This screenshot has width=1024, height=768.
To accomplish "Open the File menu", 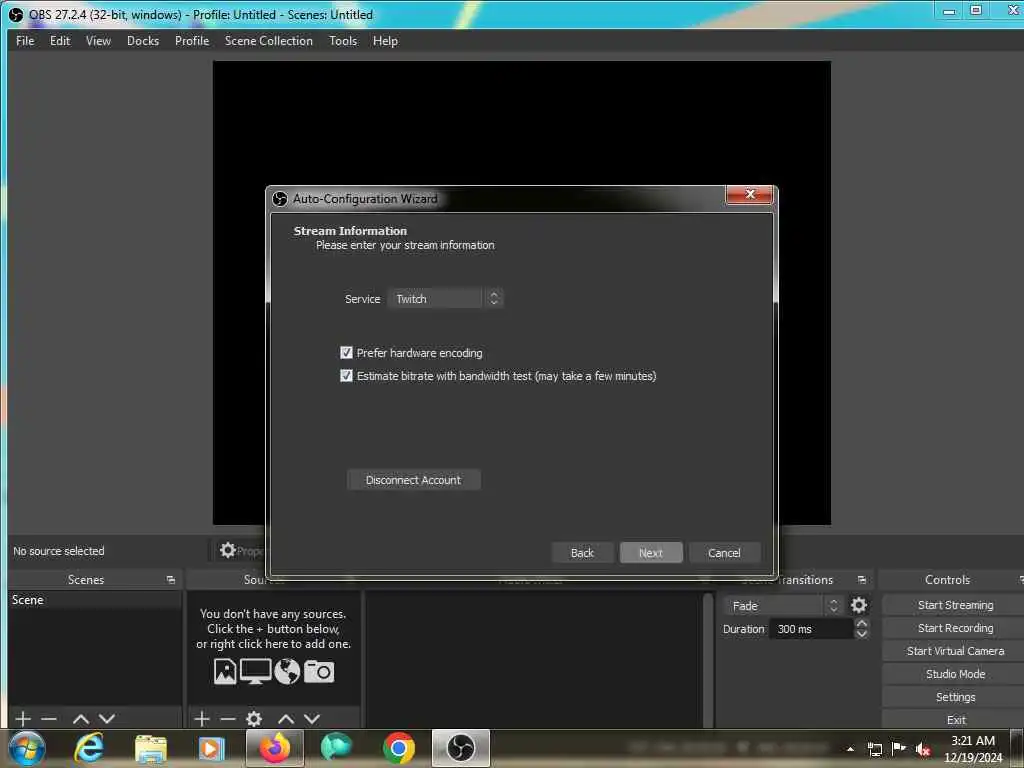I will pos(25,40).
